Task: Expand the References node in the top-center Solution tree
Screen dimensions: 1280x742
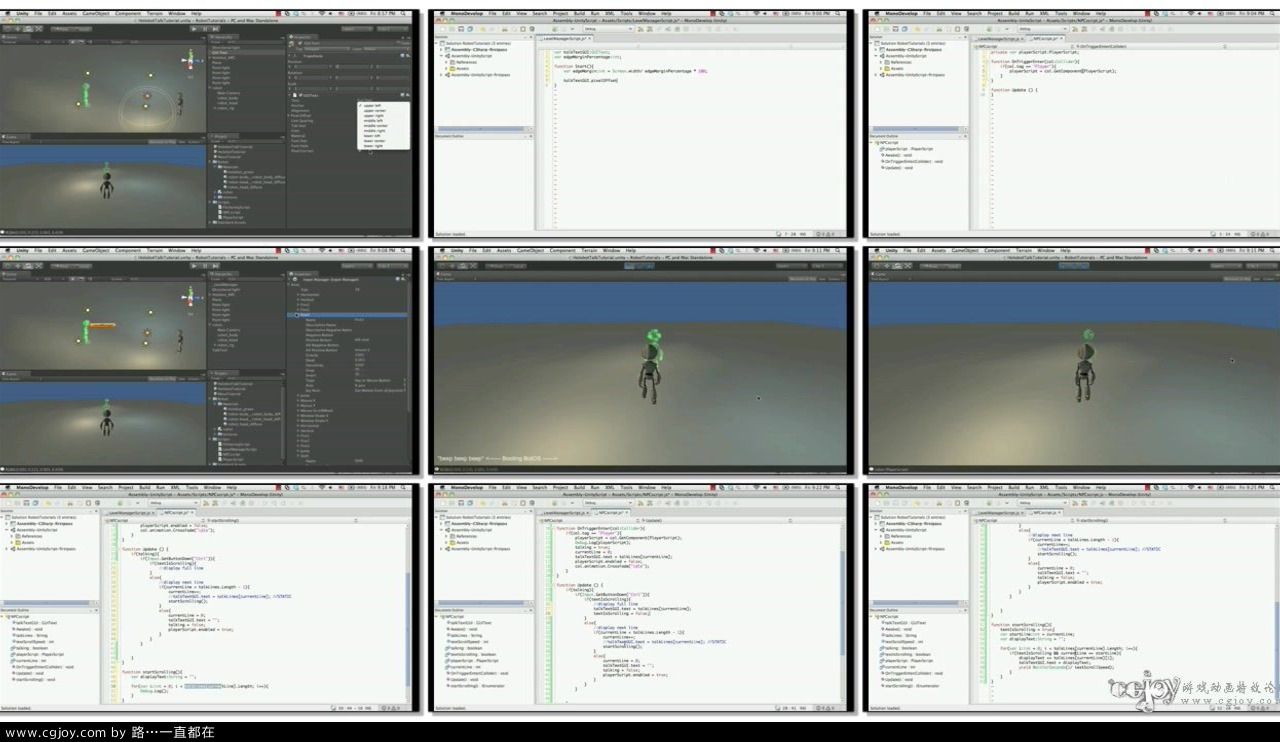Action: 446,62
